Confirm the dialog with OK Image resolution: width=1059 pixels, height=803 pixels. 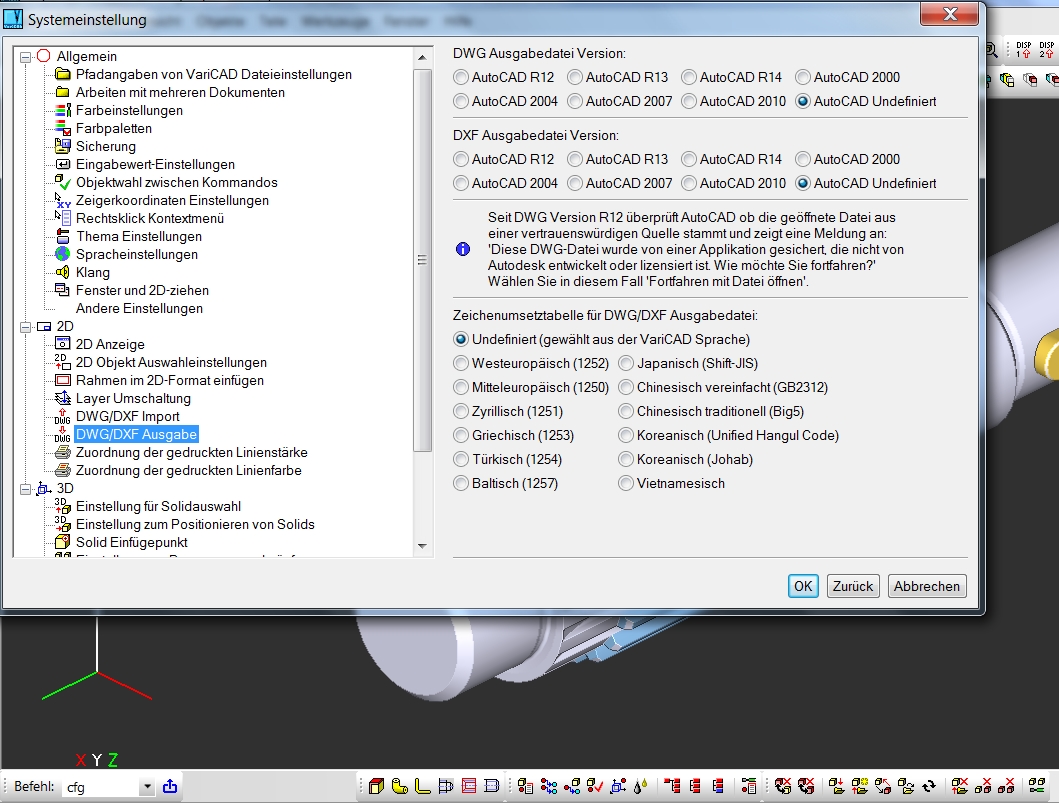[x=803, y=586]
